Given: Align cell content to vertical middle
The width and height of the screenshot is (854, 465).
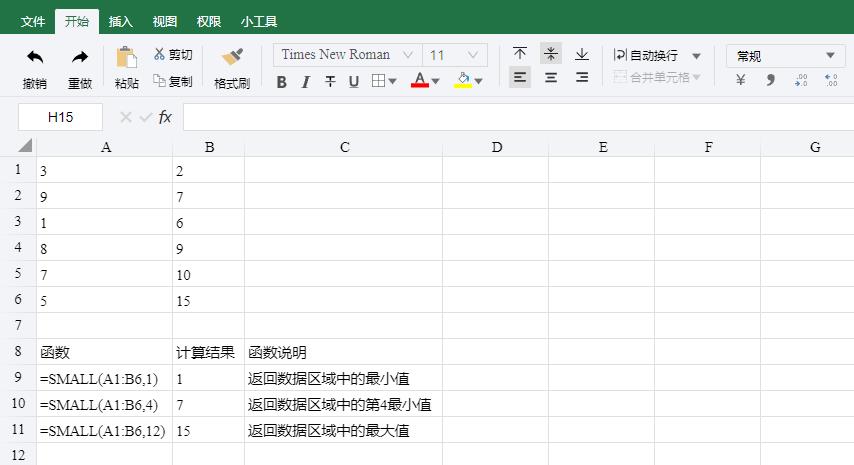Looking at the screenshot, I should coord(551,53).
